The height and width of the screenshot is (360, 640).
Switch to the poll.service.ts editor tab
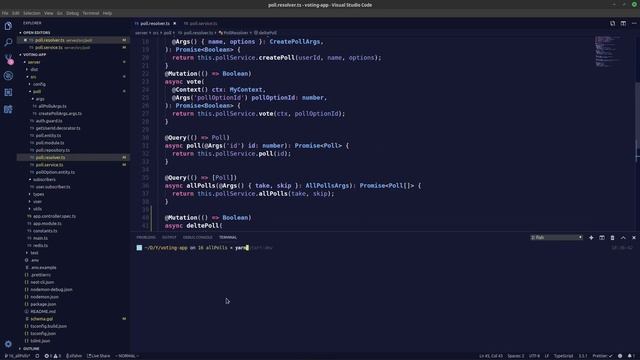click(x=200, y=24)
